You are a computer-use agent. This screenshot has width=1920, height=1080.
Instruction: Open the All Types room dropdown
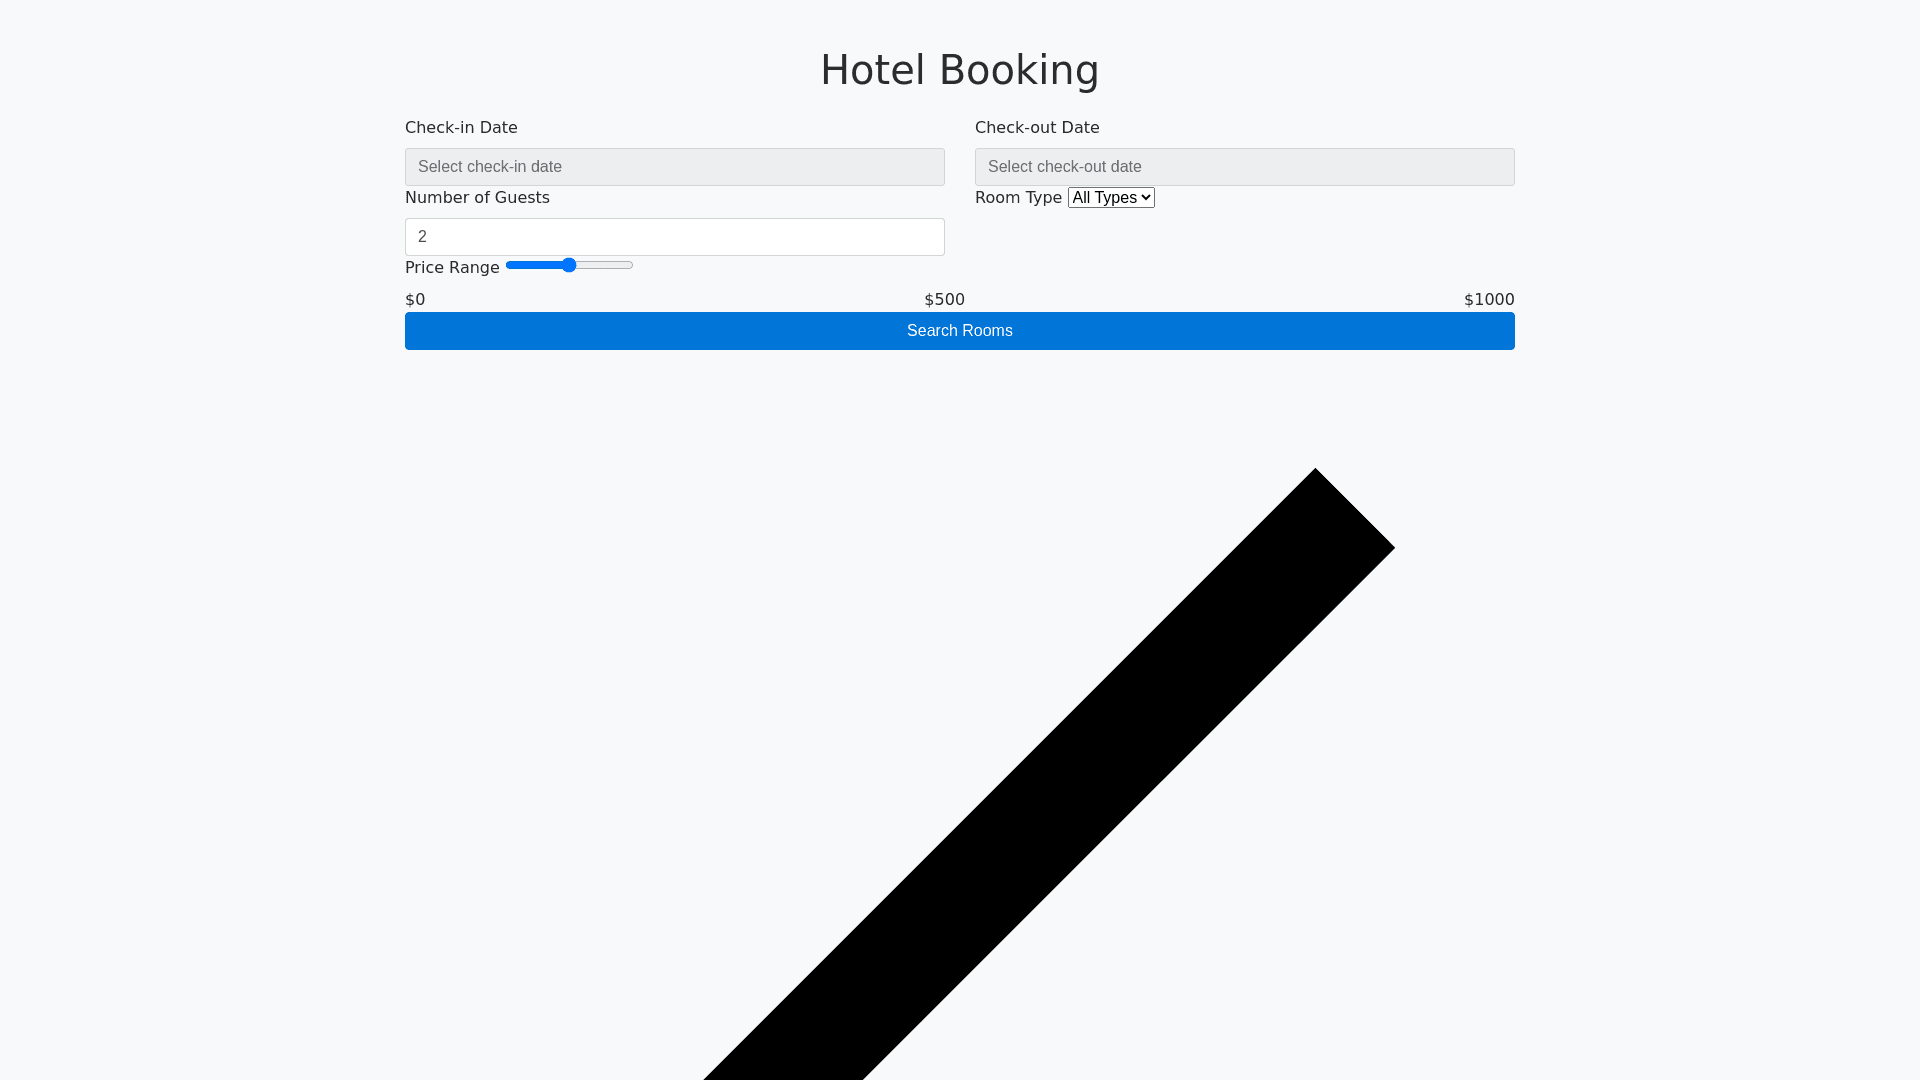tap(1110, 198)
